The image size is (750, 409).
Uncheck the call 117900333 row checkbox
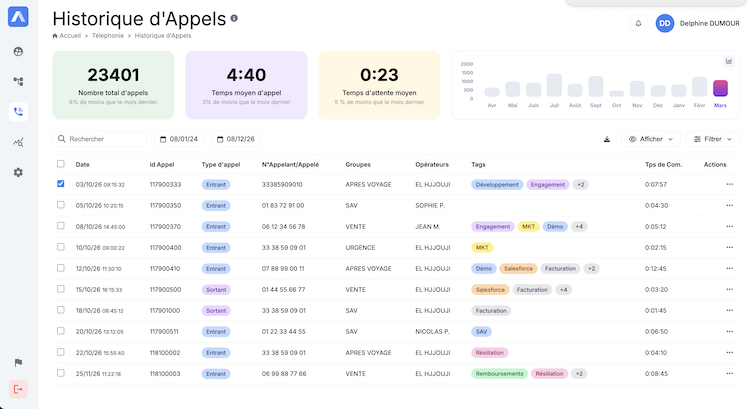click(61, 184)
